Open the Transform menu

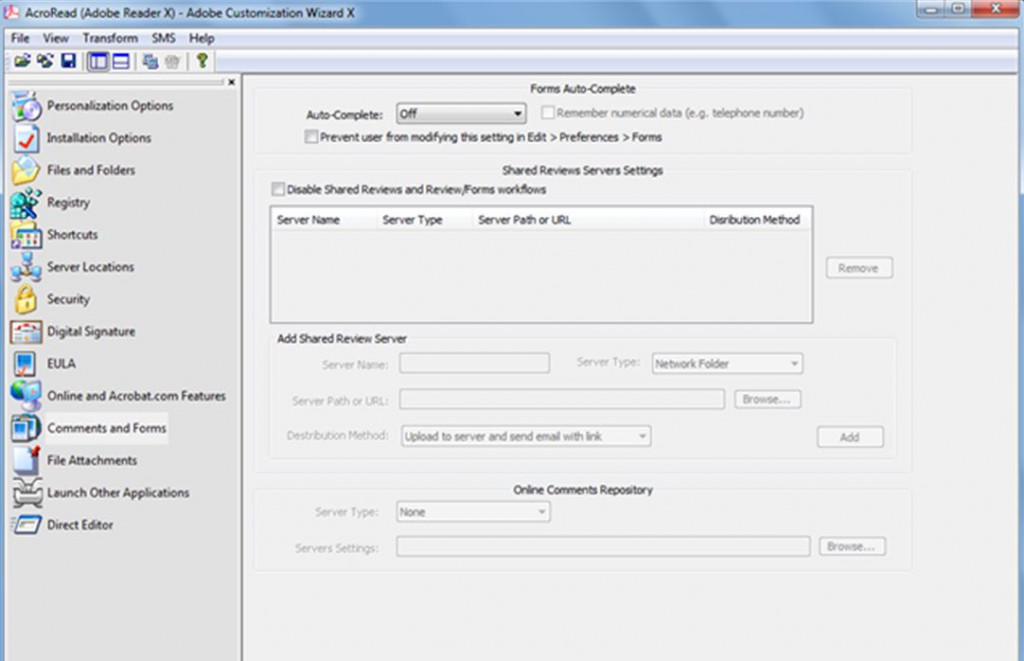110,38
